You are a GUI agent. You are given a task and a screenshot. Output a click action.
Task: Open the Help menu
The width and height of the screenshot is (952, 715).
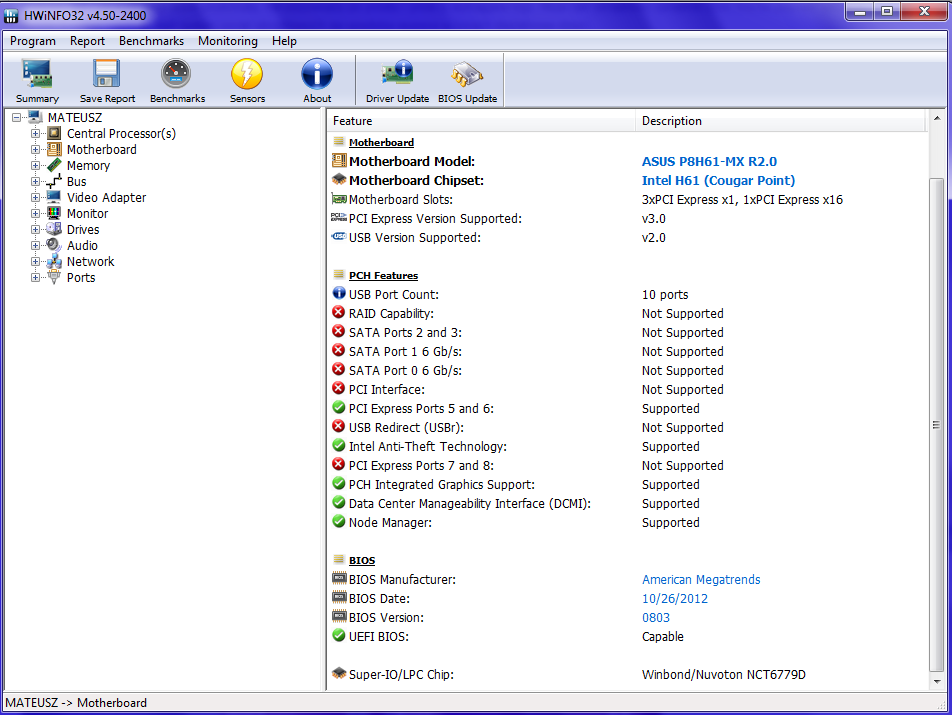(x=284, y=41)
